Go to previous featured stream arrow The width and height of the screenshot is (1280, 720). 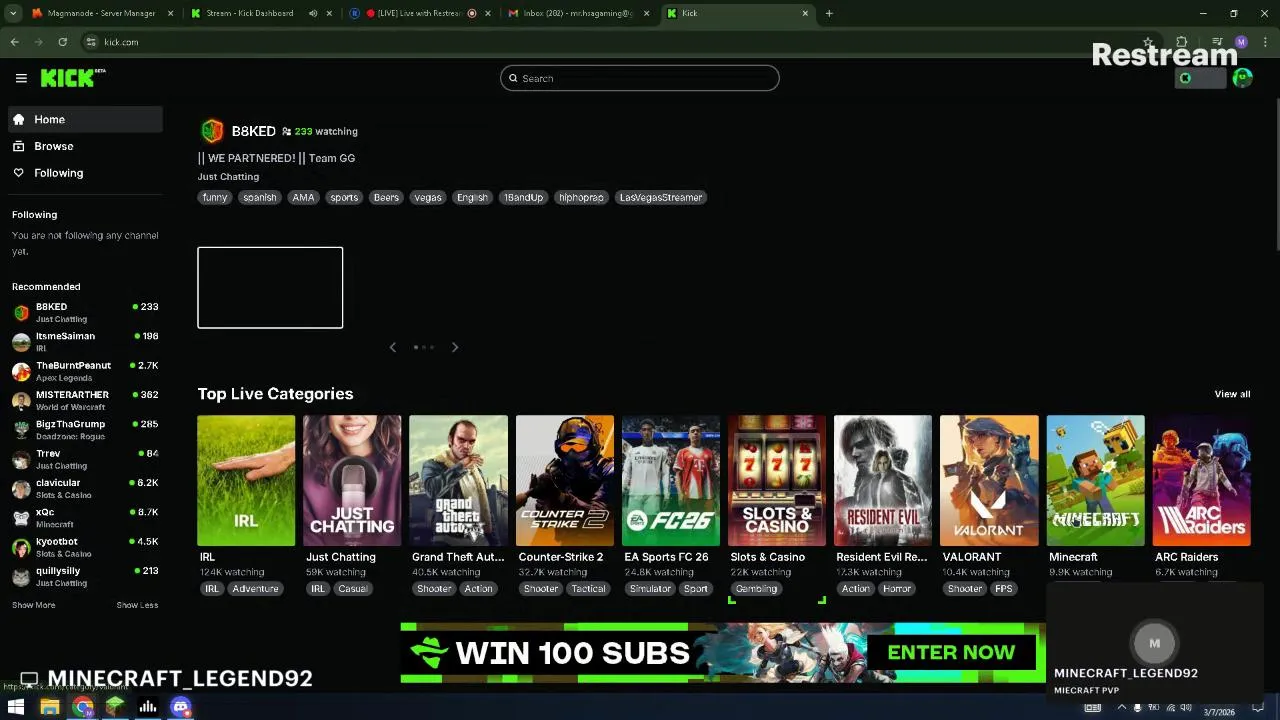pyautogui.click(x=392, y=347)
